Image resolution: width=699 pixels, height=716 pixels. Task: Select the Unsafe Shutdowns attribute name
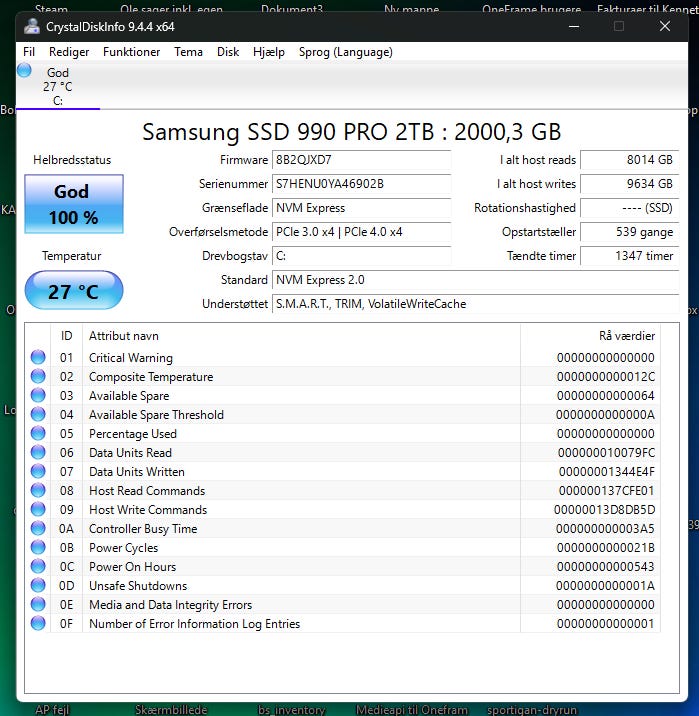pos(138,586)
